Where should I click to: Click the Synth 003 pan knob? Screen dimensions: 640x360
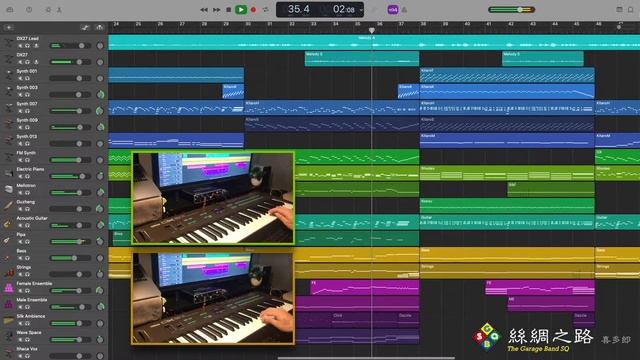click(x=100, y=95)
